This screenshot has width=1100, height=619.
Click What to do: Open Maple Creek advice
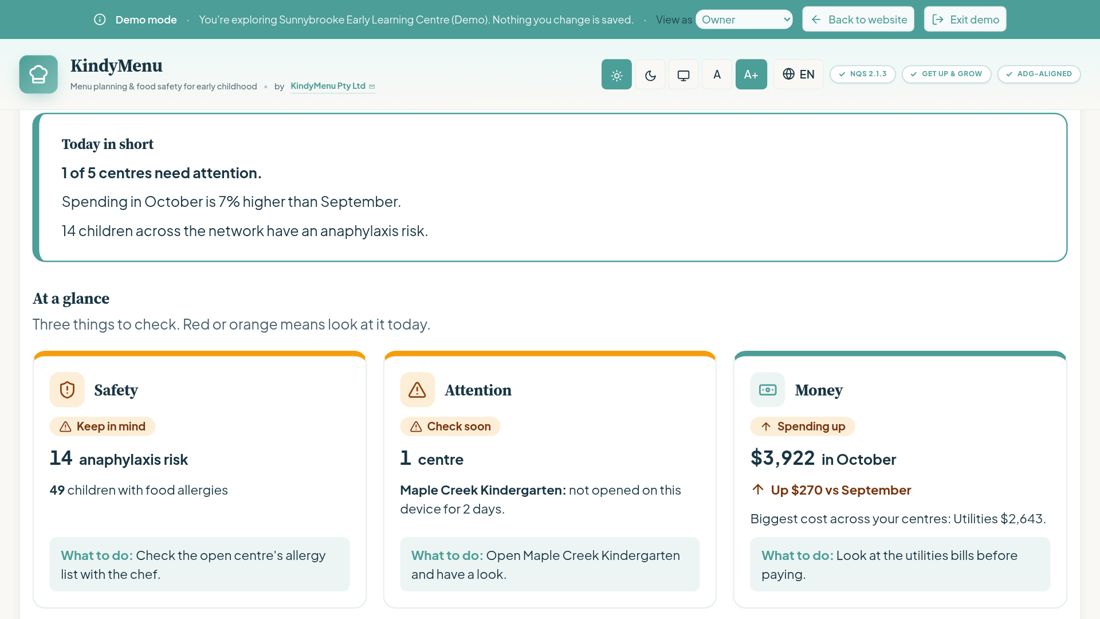[x=550, y=564]
